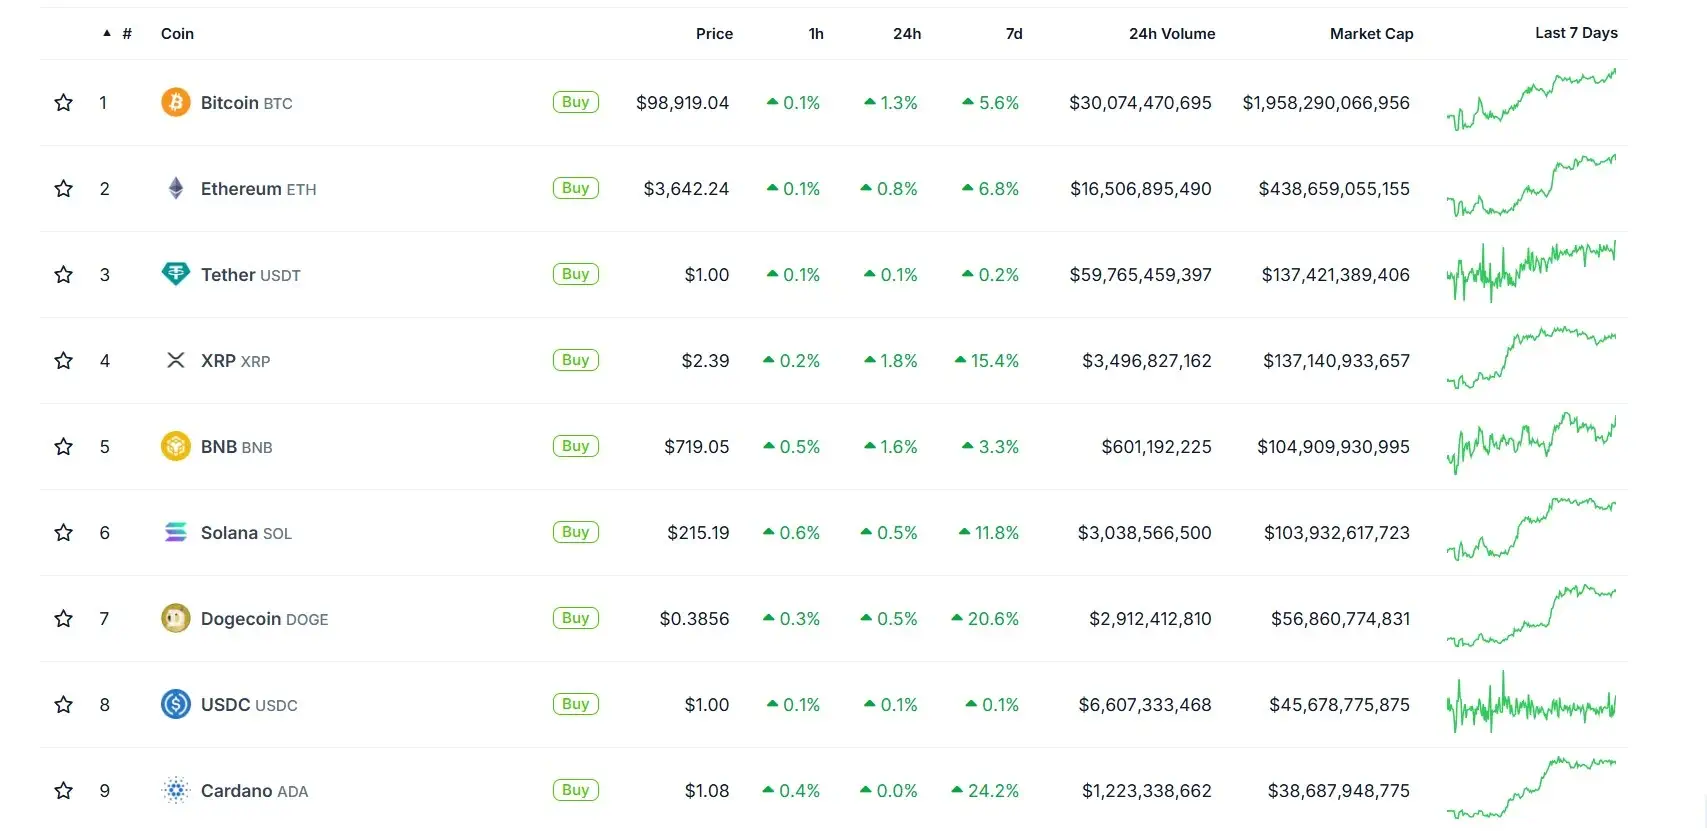Open XRP 7-day sparkline chart
1707x831 pixels.
click(x=1531, y=358)
